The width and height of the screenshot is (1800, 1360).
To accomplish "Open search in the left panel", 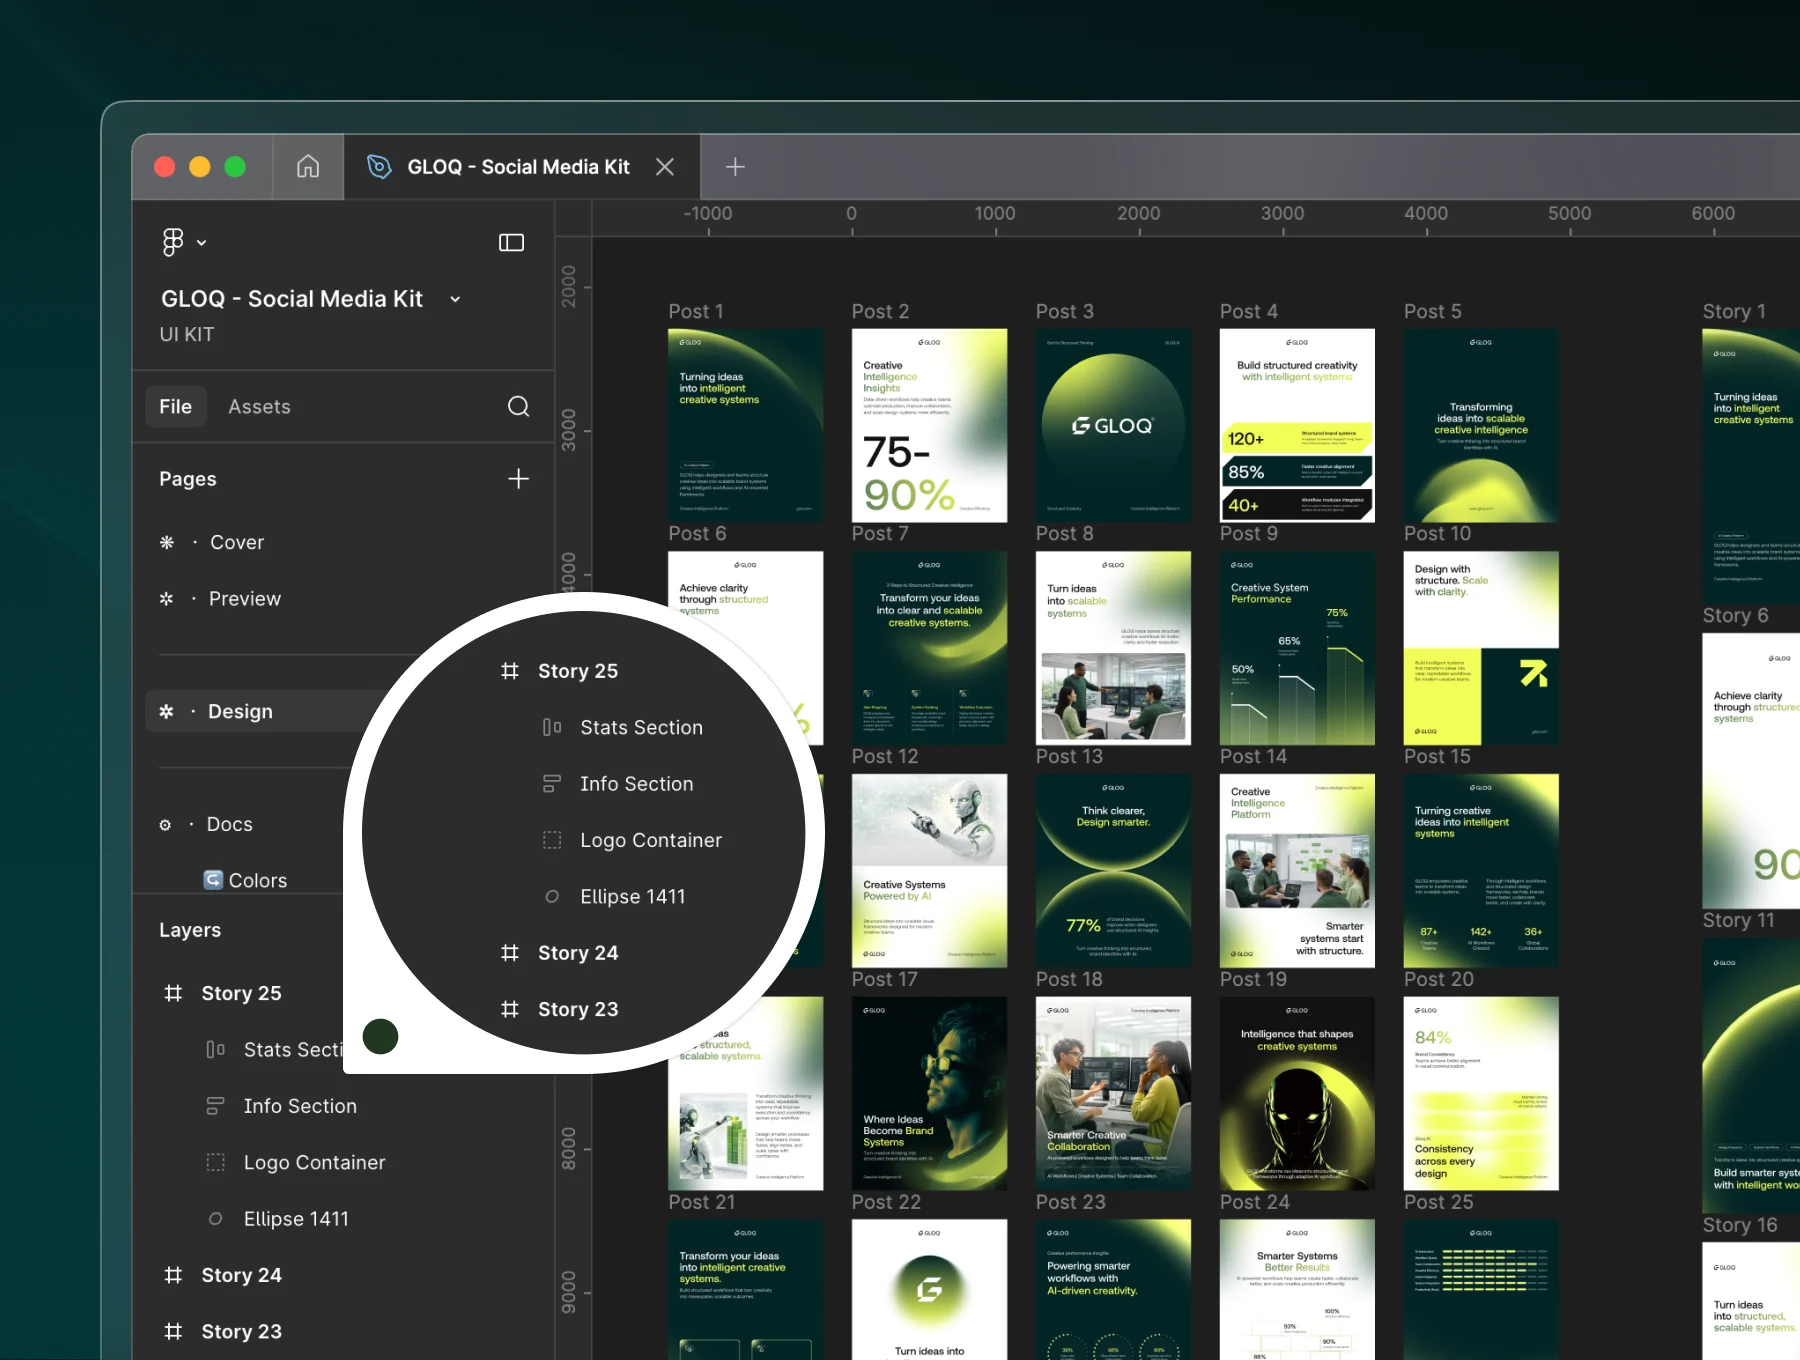I will (518, 406).
